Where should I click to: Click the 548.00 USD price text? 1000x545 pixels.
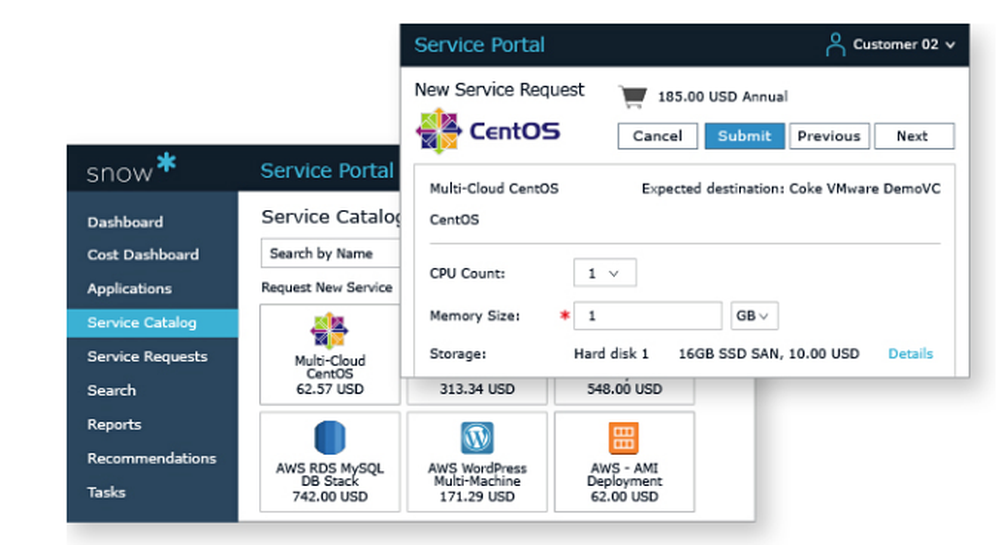[x=624, y=389]
